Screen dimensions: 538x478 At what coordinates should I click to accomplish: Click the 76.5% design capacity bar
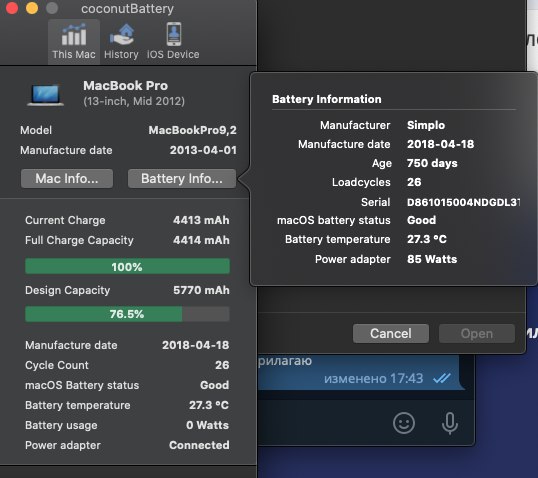tap(127, 314)
